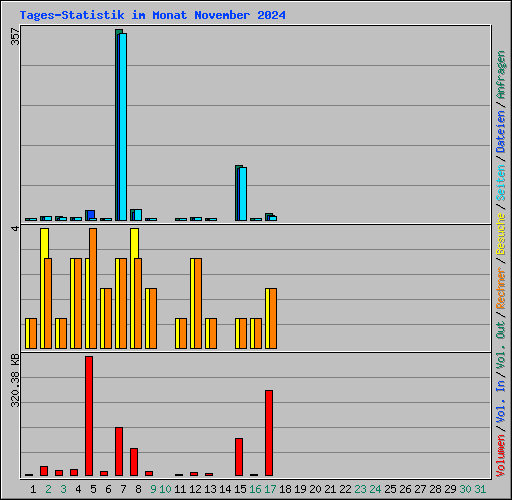Select the blue 'Dateien' legend label
Image resolution: width=512 pixels, height=500 pixels.
[x=500, y=132]
